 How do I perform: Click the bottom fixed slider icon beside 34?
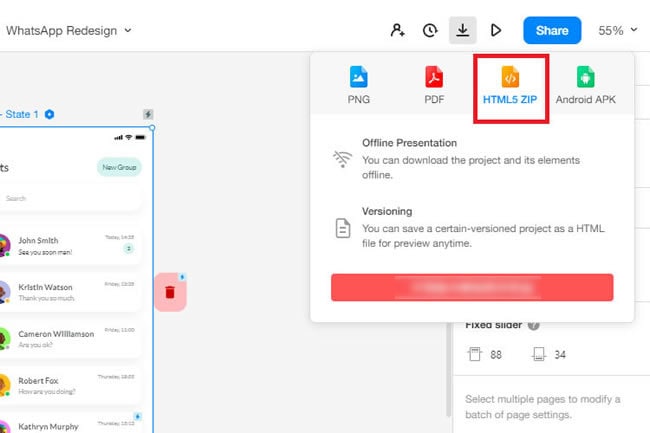pos(538,354)
